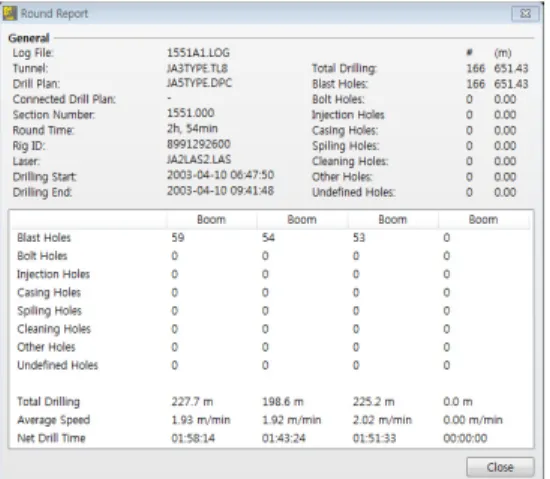Click the second Boom column header

tap(302, 220)
